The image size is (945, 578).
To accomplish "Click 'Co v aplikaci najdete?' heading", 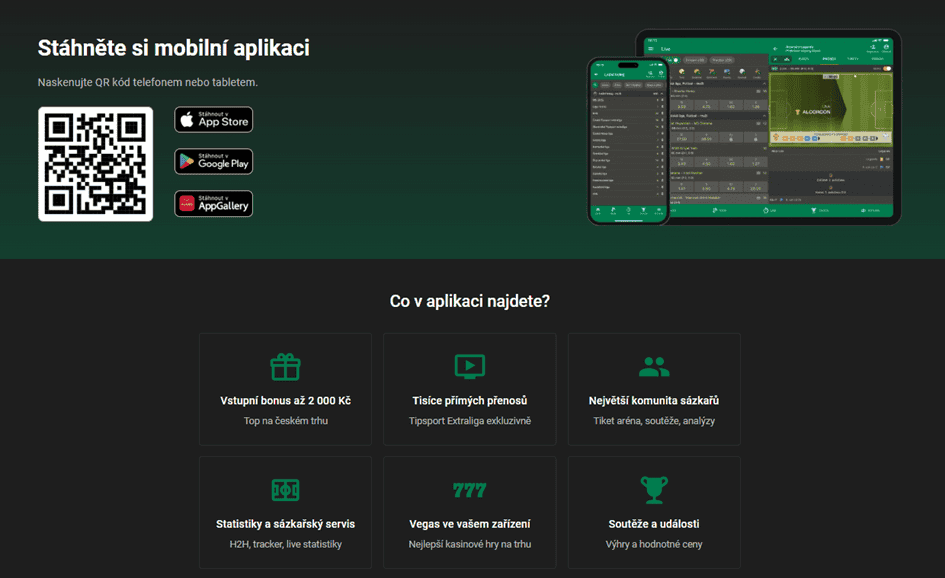I will (x=469, y=301).
